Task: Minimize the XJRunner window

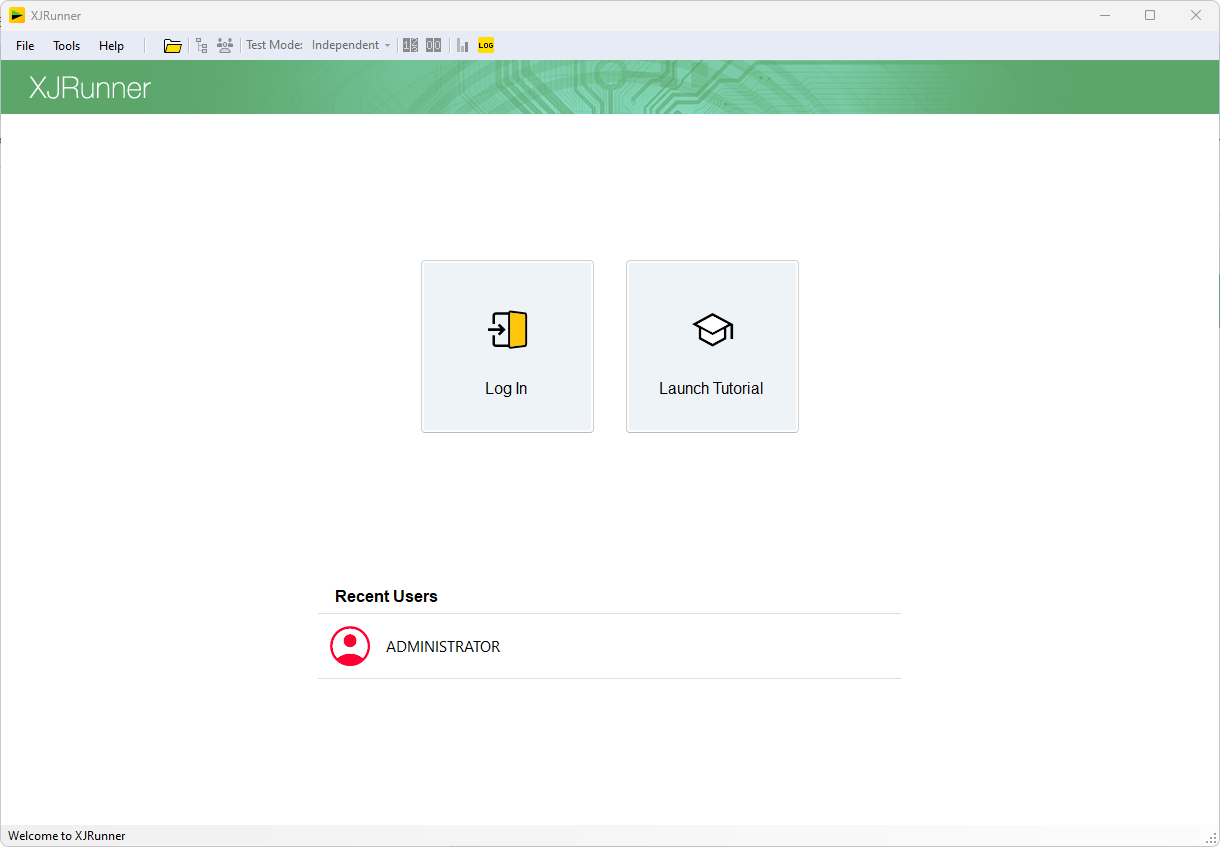Action: coord(1105,15)
